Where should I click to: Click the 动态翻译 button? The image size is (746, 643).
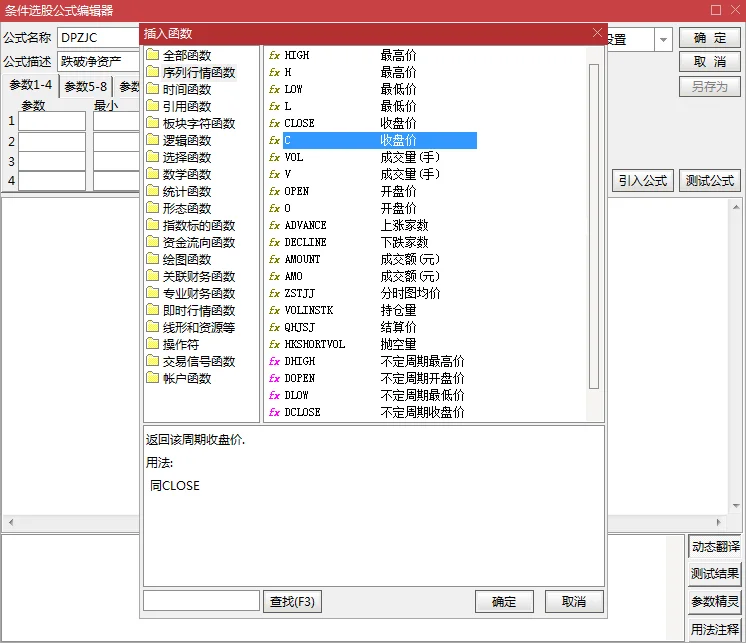tap(715, 546)
